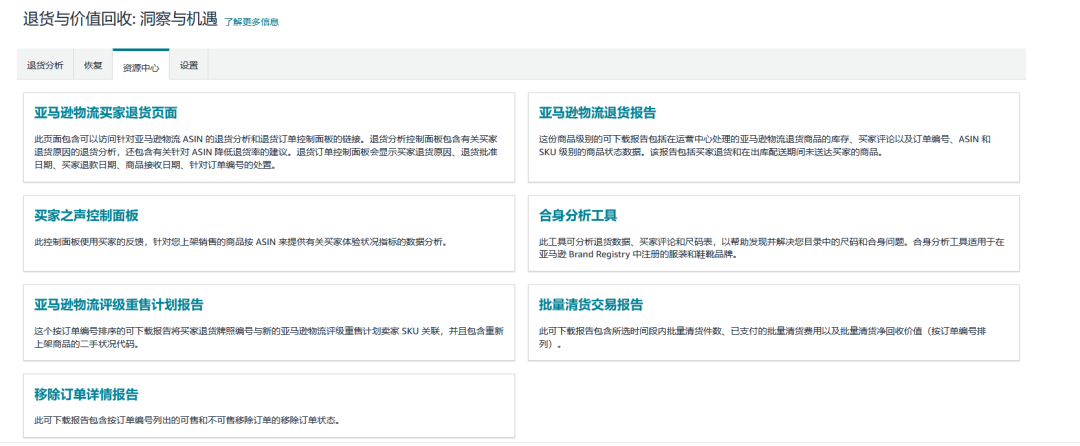
Task: Launch the 合身分析工具 title link
Action: (578, 215)
